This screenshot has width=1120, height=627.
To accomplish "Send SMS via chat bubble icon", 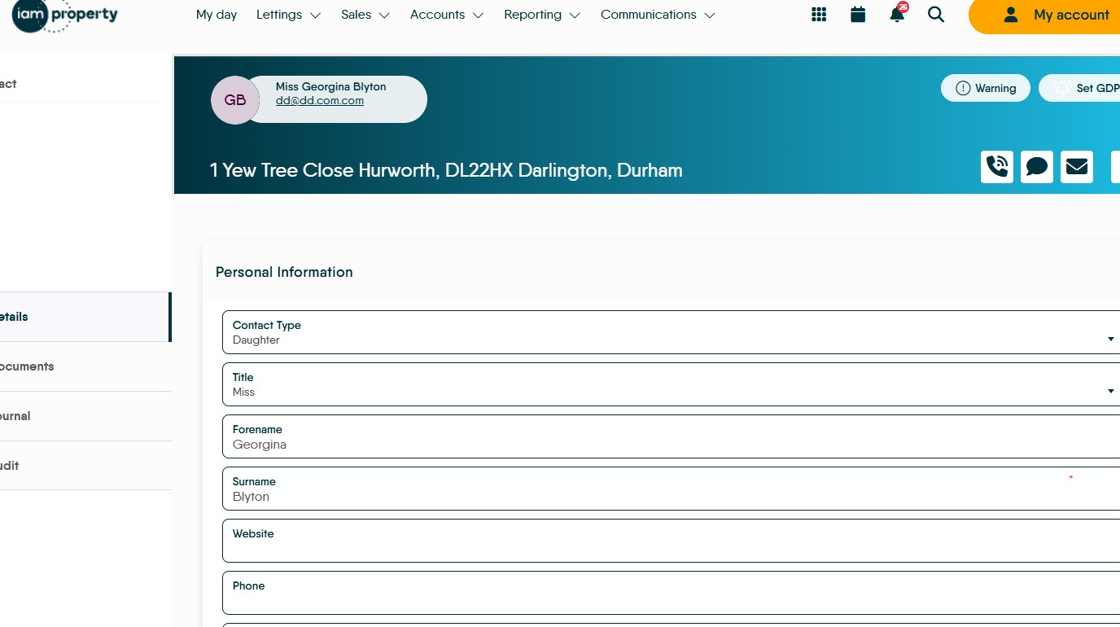I will click(1036, 166).
